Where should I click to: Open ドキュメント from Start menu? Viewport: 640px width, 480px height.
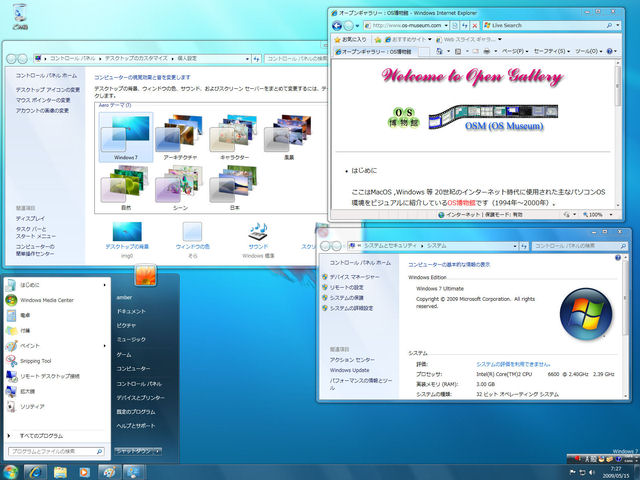(131, 311)
